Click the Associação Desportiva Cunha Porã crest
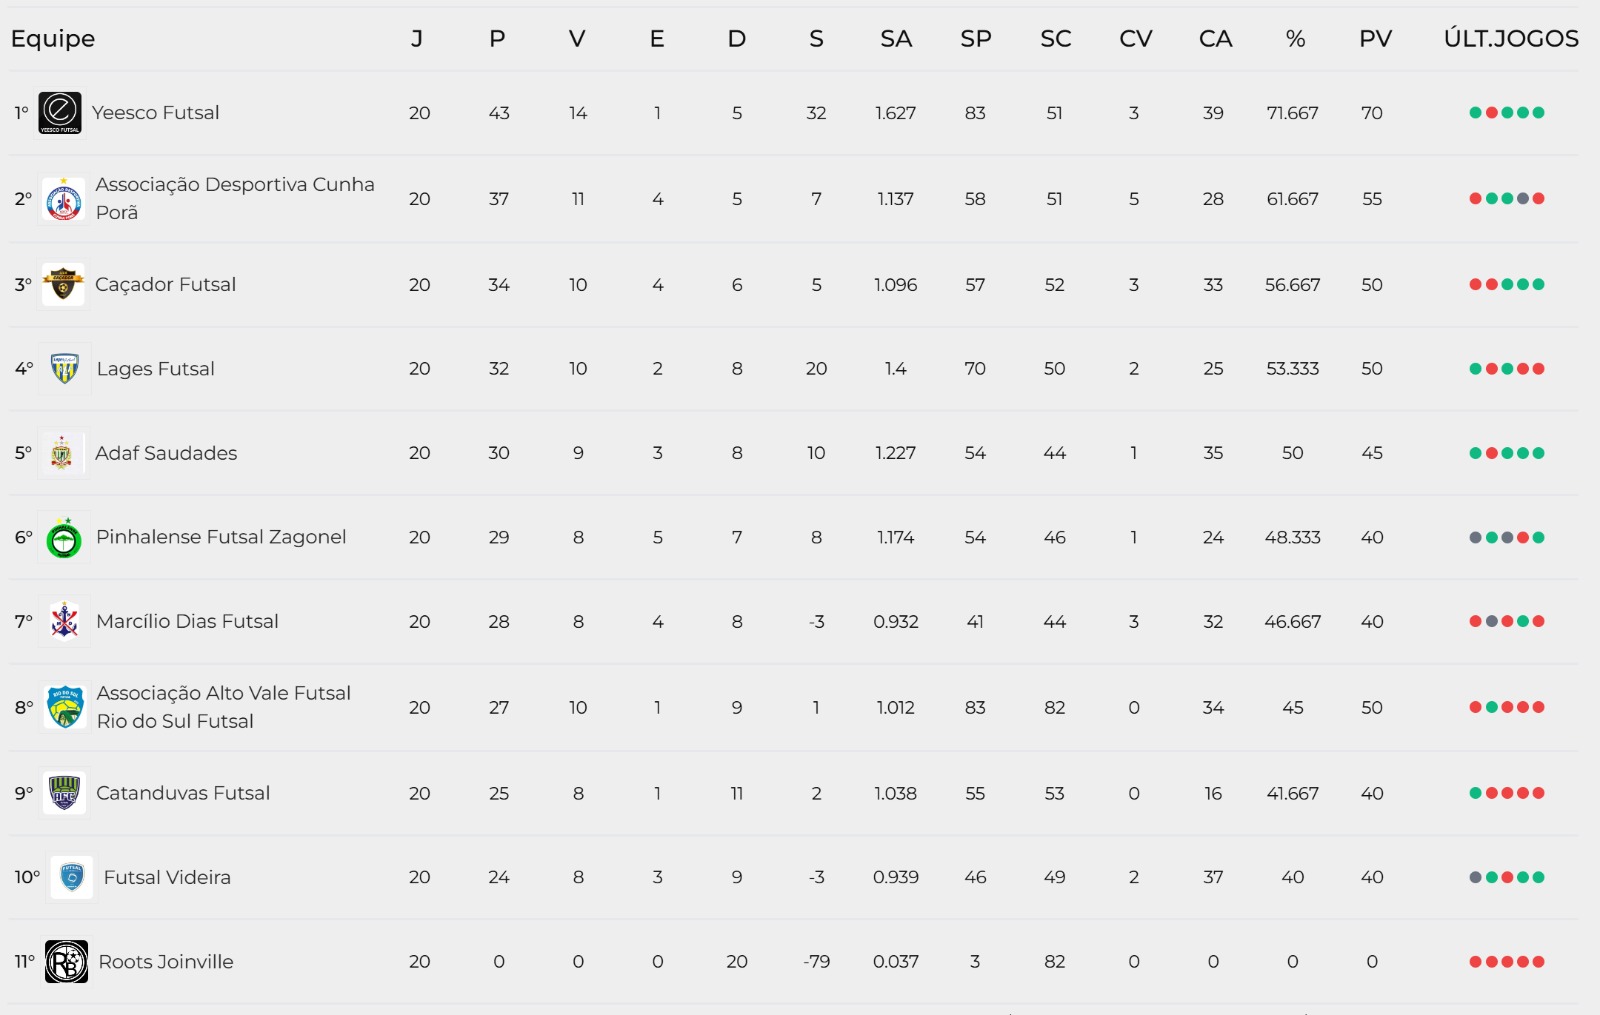This screenshot has width=1600, height=1015. click(x=64, y=199)
